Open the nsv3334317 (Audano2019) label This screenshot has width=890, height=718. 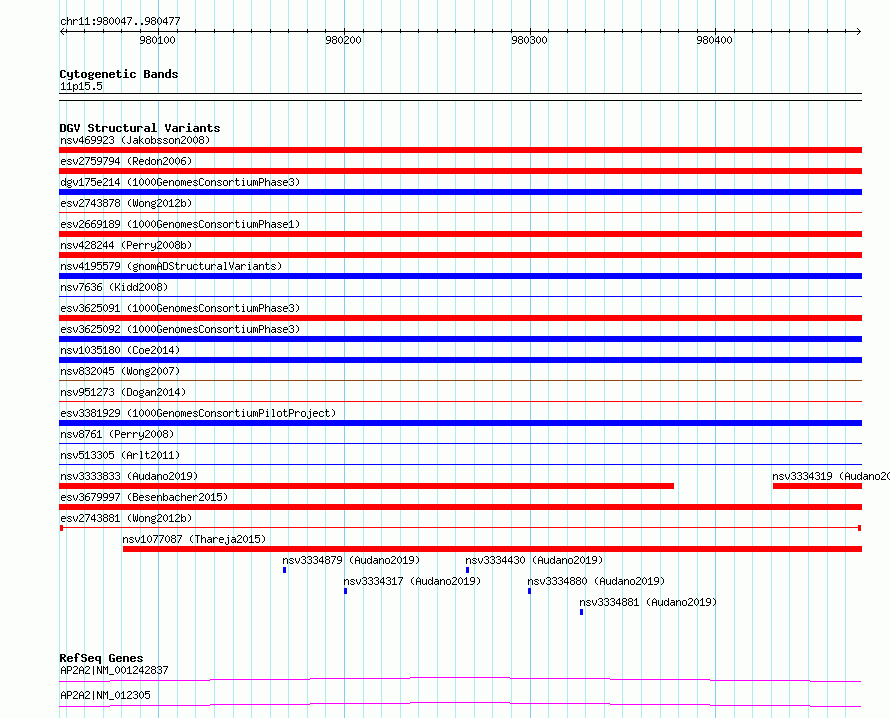(412, 581)
